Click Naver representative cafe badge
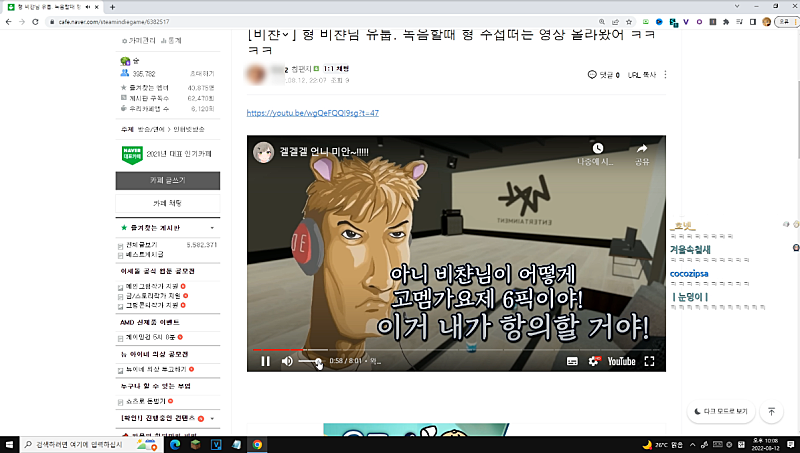 (x=132, y=154)
